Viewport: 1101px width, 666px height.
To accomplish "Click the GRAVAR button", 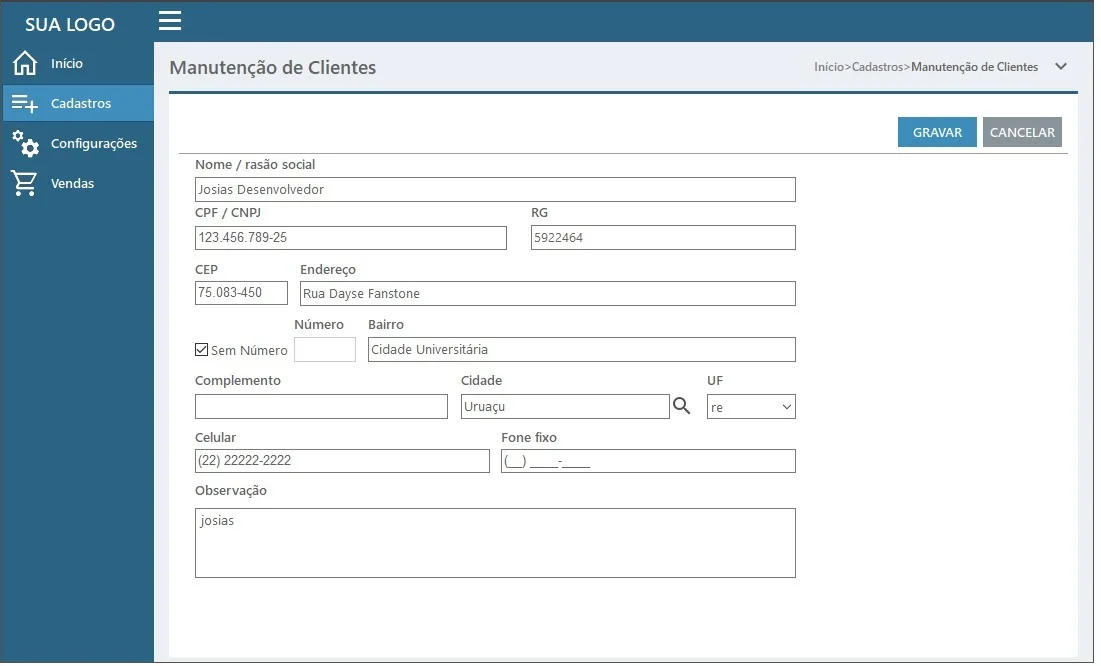I will pos(937,132).
